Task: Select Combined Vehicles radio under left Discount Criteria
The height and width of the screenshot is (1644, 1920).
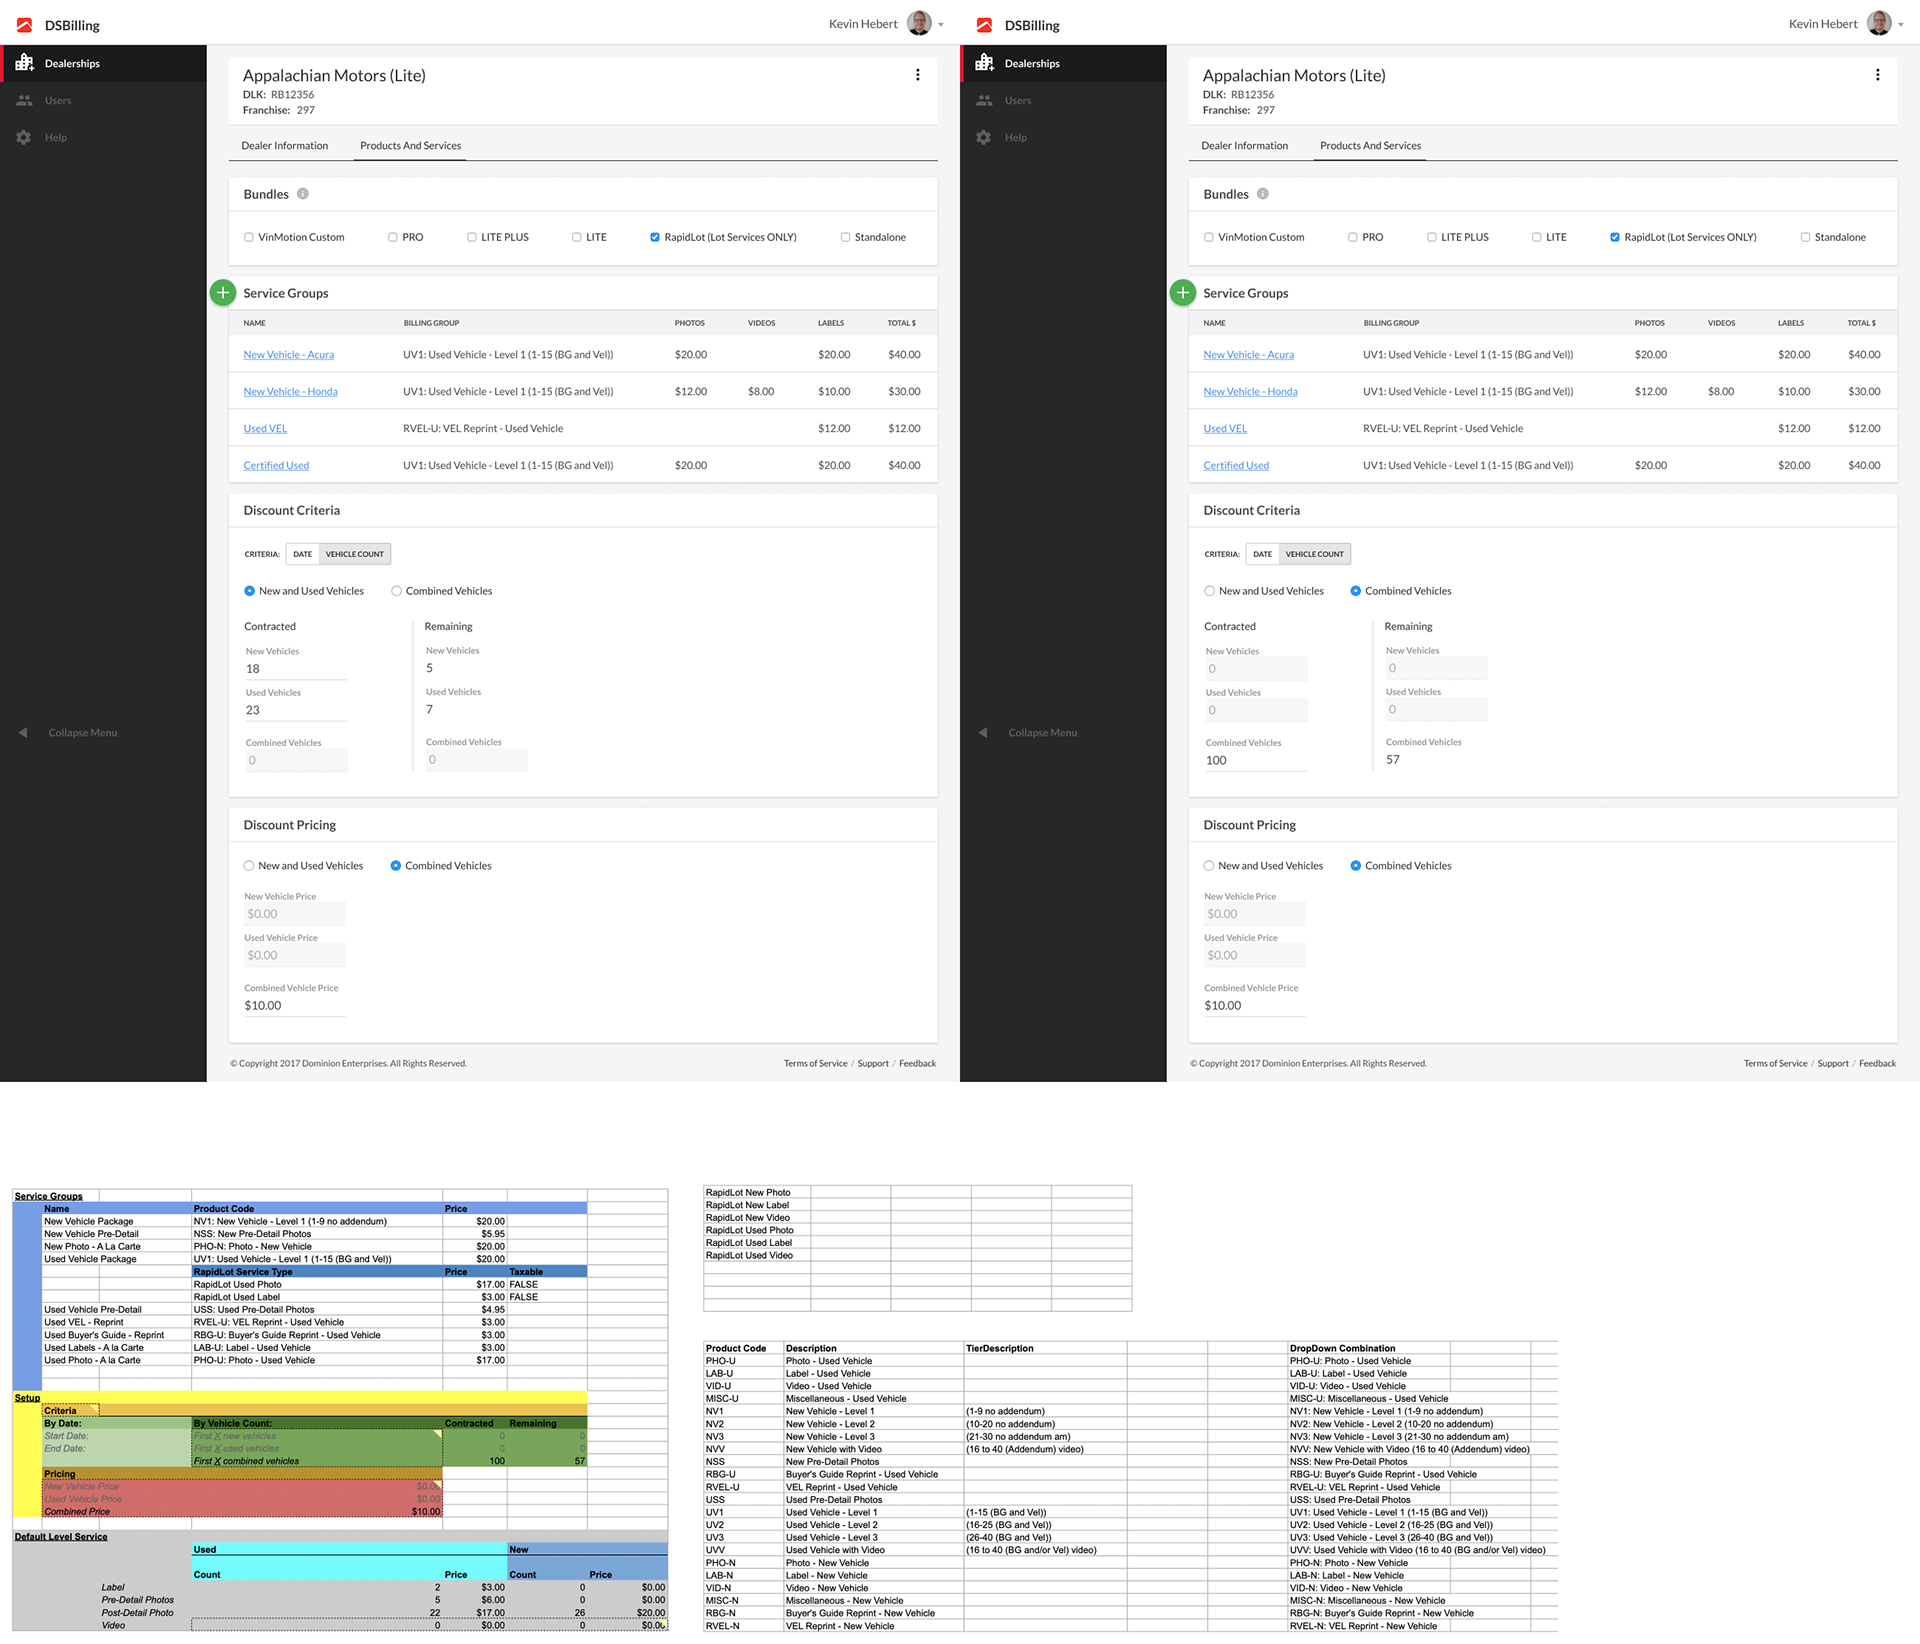Action: point(397,591)
